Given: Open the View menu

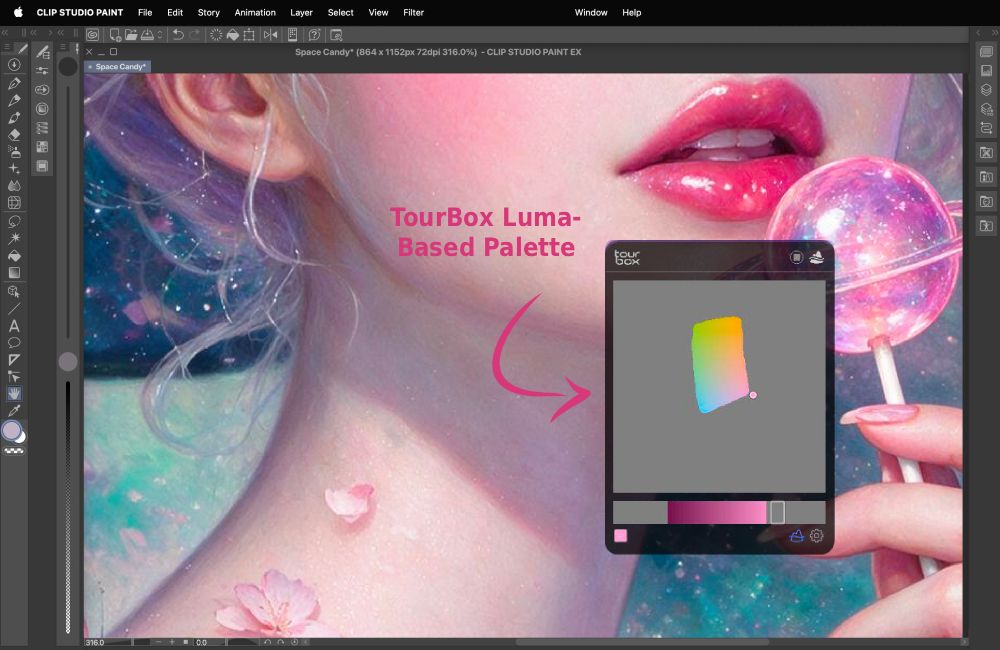Looking at the screenshot, I should 378,12.
